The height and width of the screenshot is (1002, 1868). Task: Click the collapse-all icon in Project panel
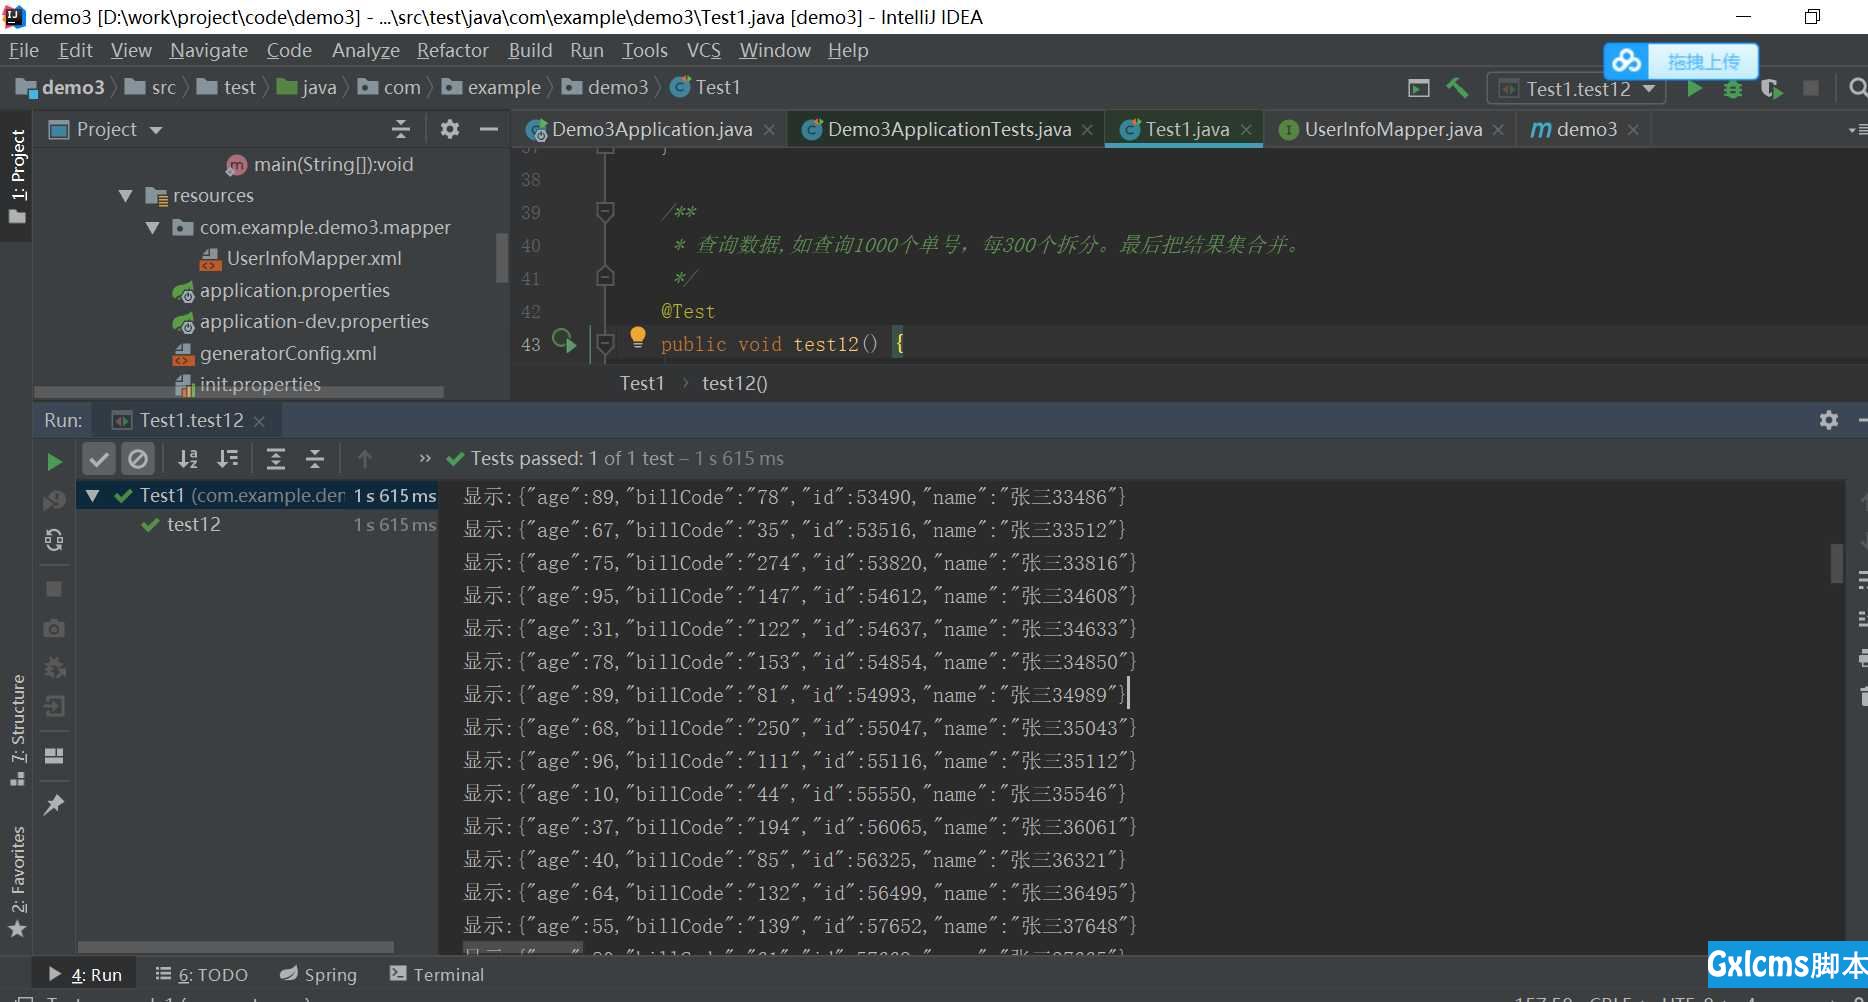pos(401,129)
